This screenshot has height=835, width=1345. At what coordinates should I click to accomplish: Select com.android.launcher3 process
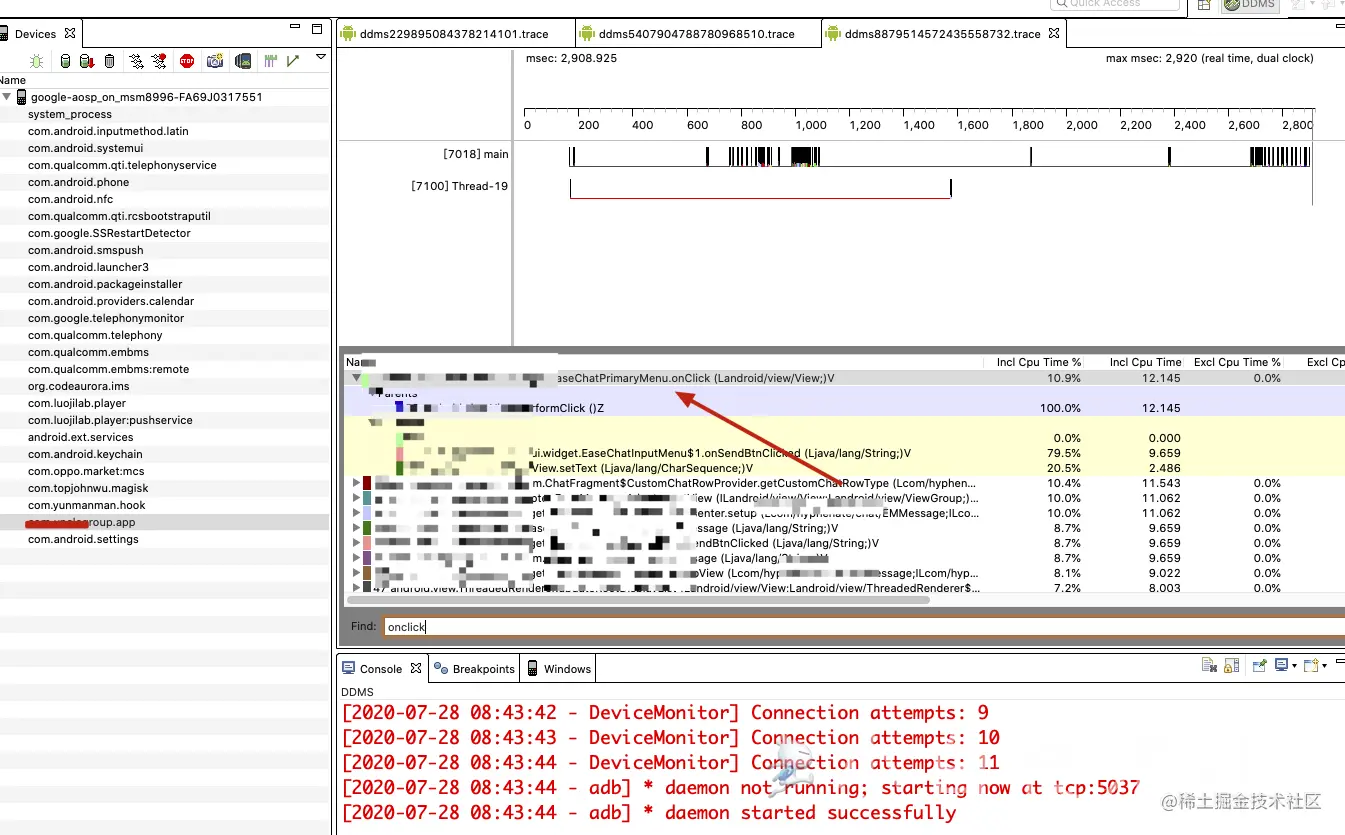(x=165, y=267)
